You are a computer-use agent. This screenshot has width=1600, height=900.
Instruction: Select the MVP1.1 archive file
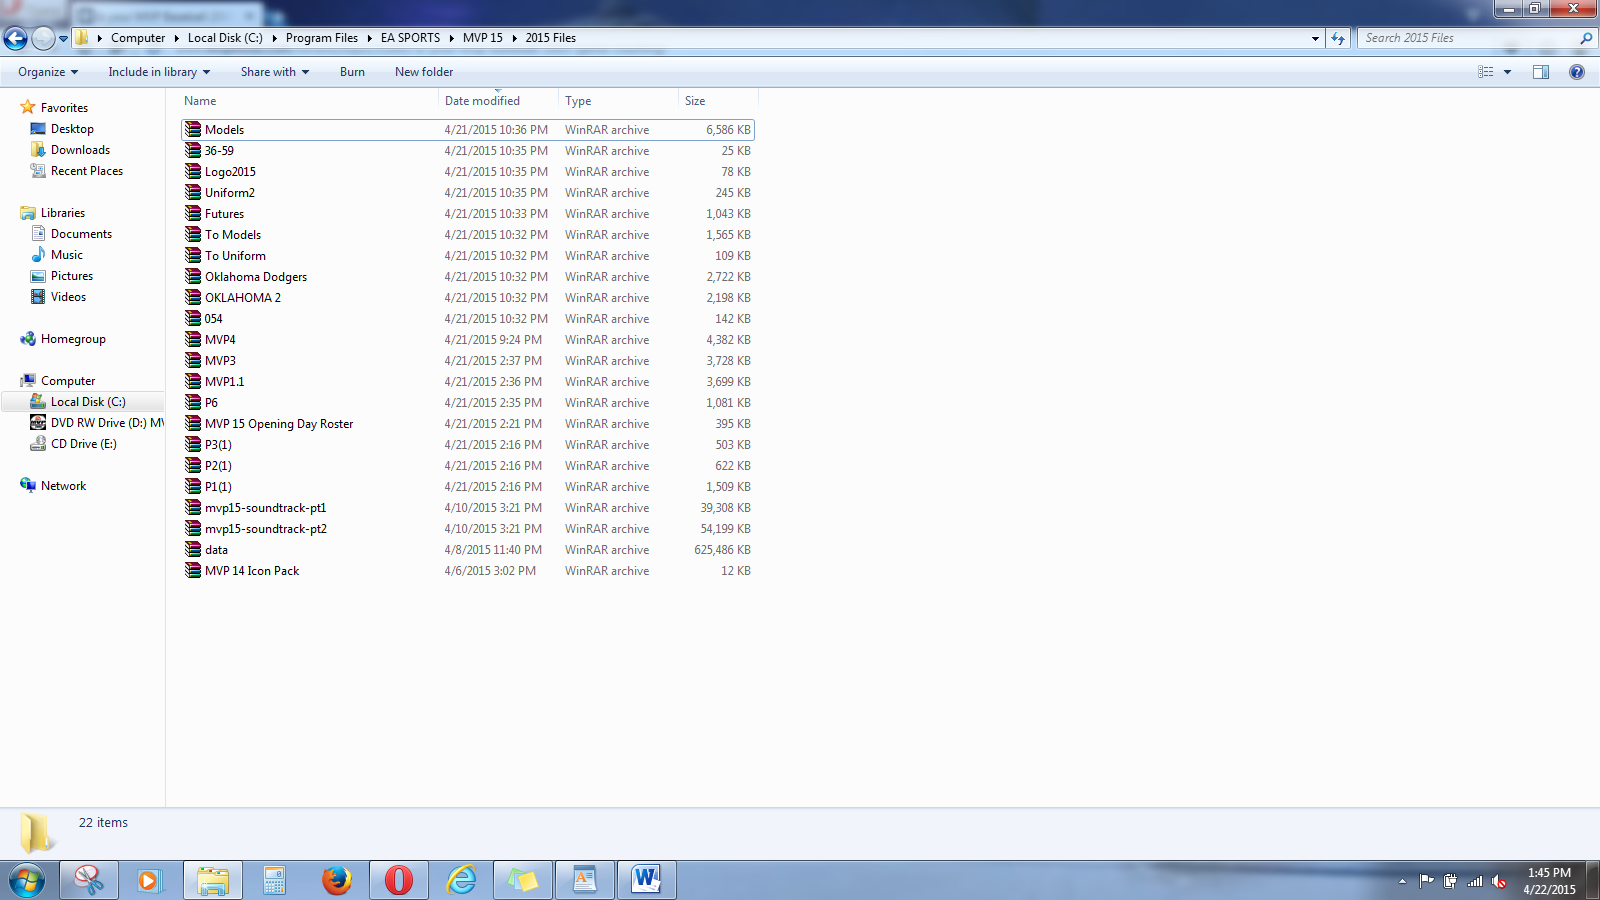(x=467, y=382)
